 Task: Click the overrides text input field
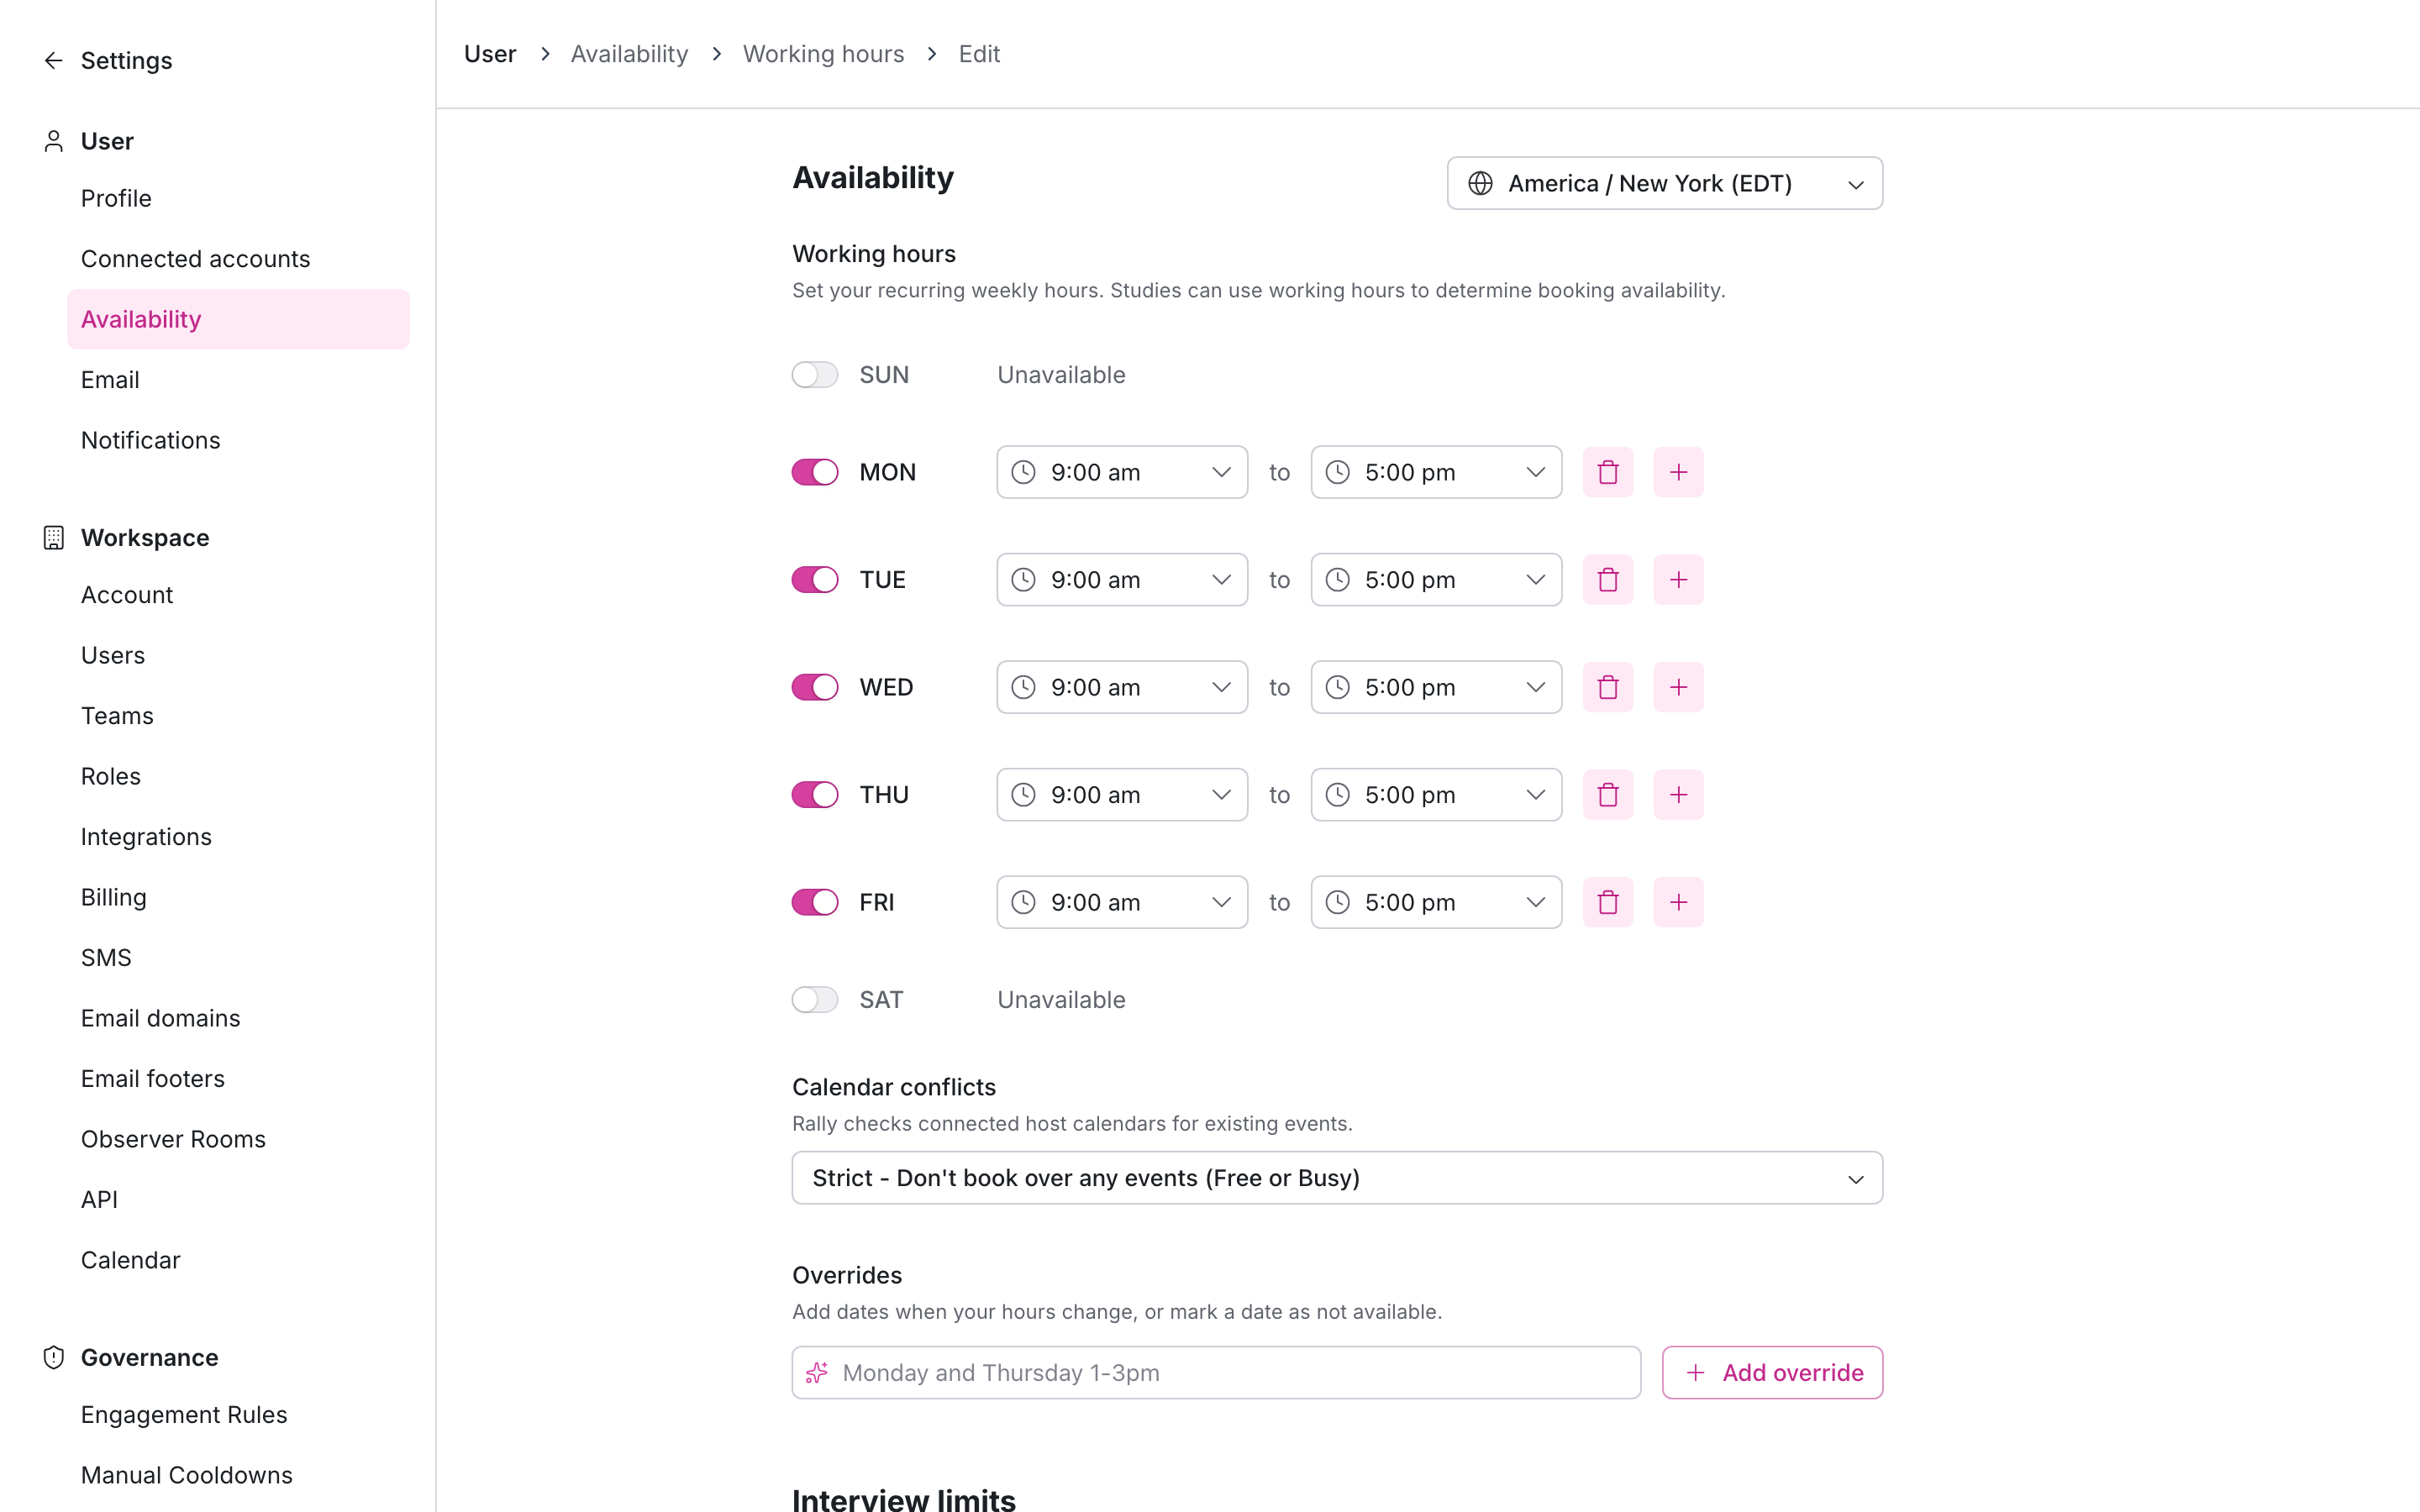click(x=1216, y=1373)
